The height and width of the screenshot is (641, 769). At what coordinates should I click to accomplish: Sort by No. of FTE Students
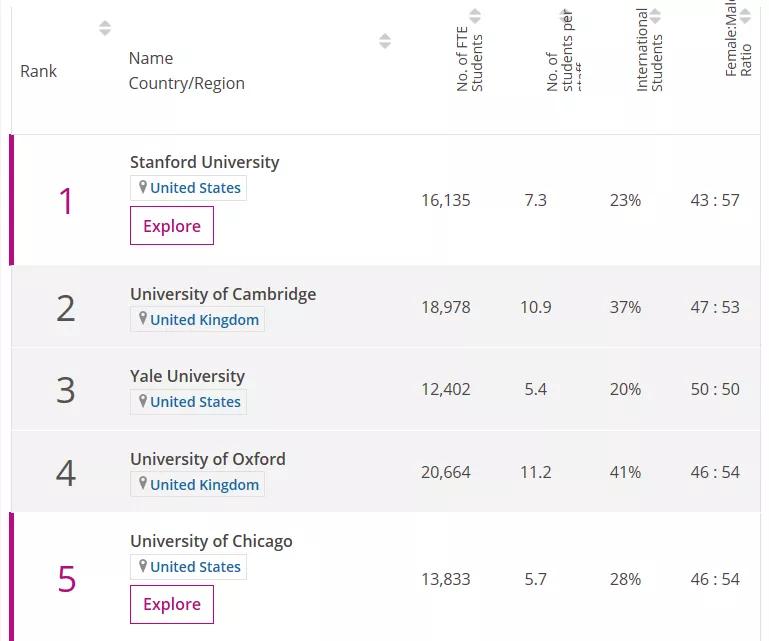click(475, 16)
